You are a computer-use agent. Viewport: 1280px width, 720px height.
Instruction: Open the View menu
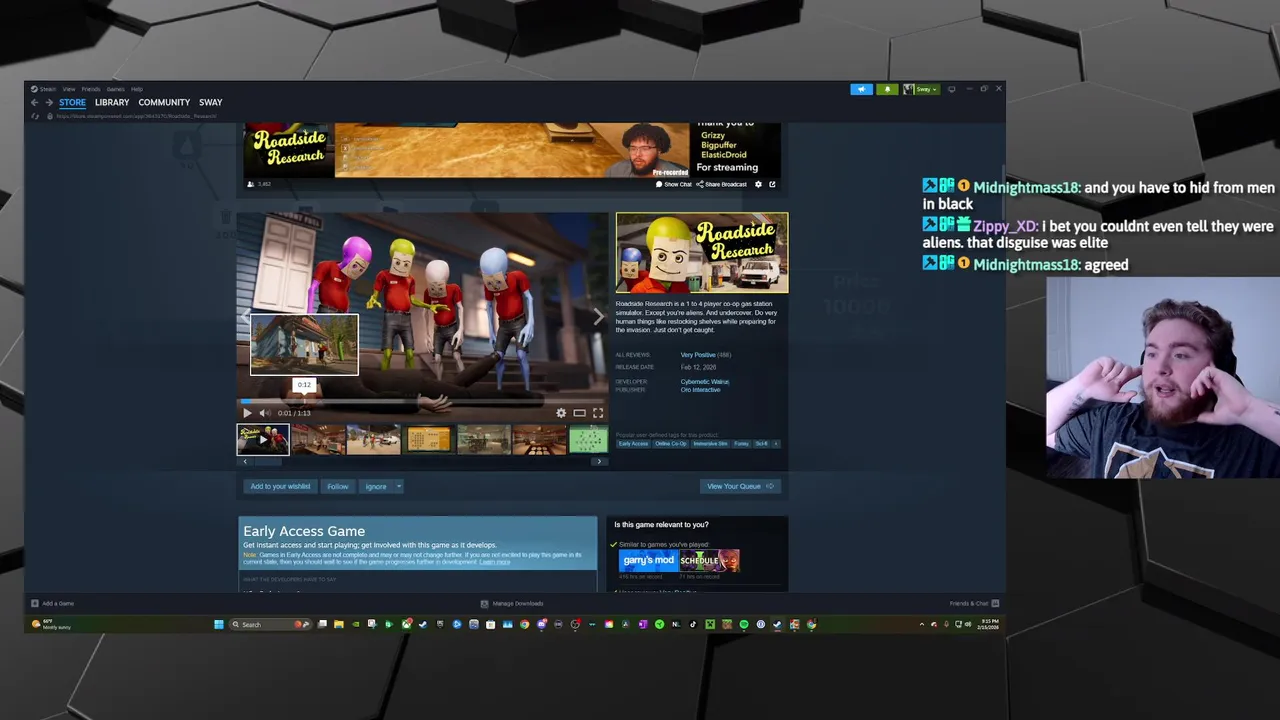(x=69, y=89)
